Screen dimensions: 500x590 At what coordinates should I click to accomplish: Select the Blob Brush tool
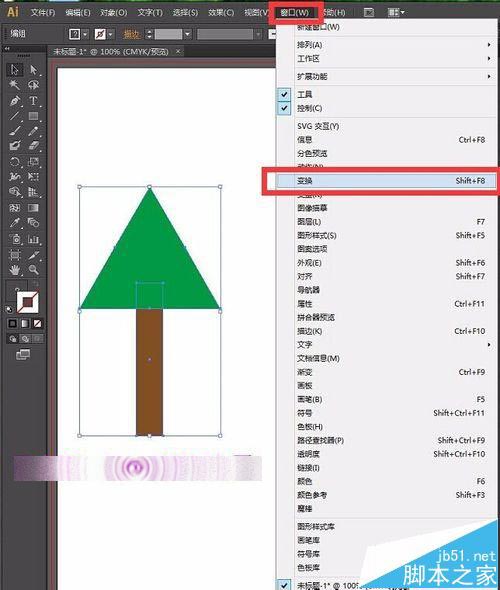[15, 146]
